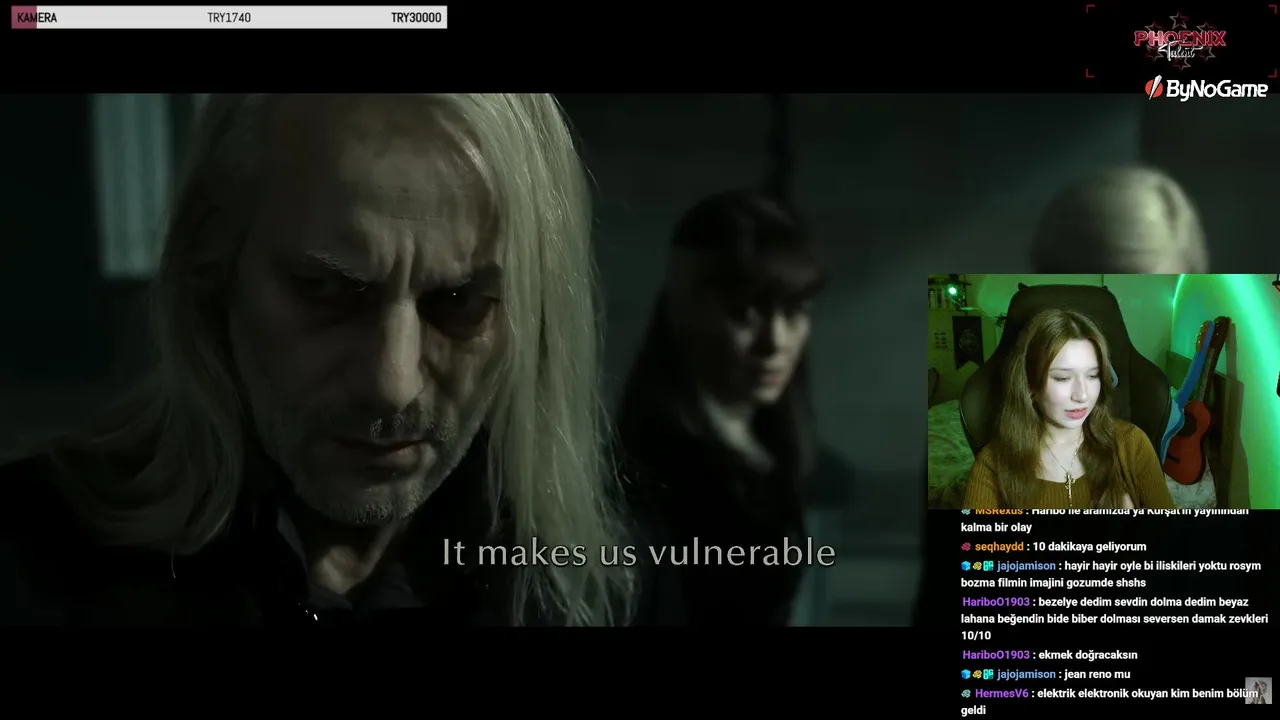This screenshot has height=720, width=1280.
Task: Click username HermesV6 in chat
Action: pos(1001,693)
